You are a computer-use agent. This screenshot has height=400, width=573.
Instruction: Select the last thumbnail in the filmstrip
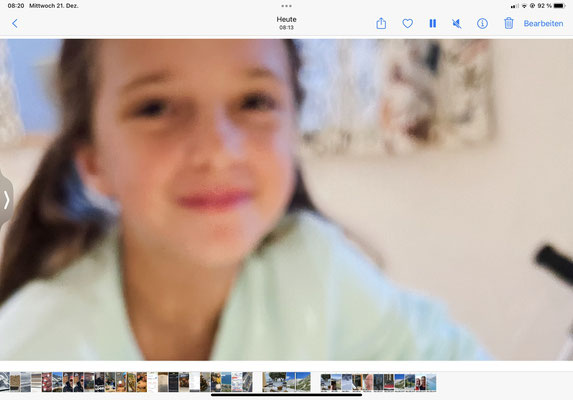click(x=431, y=382)
